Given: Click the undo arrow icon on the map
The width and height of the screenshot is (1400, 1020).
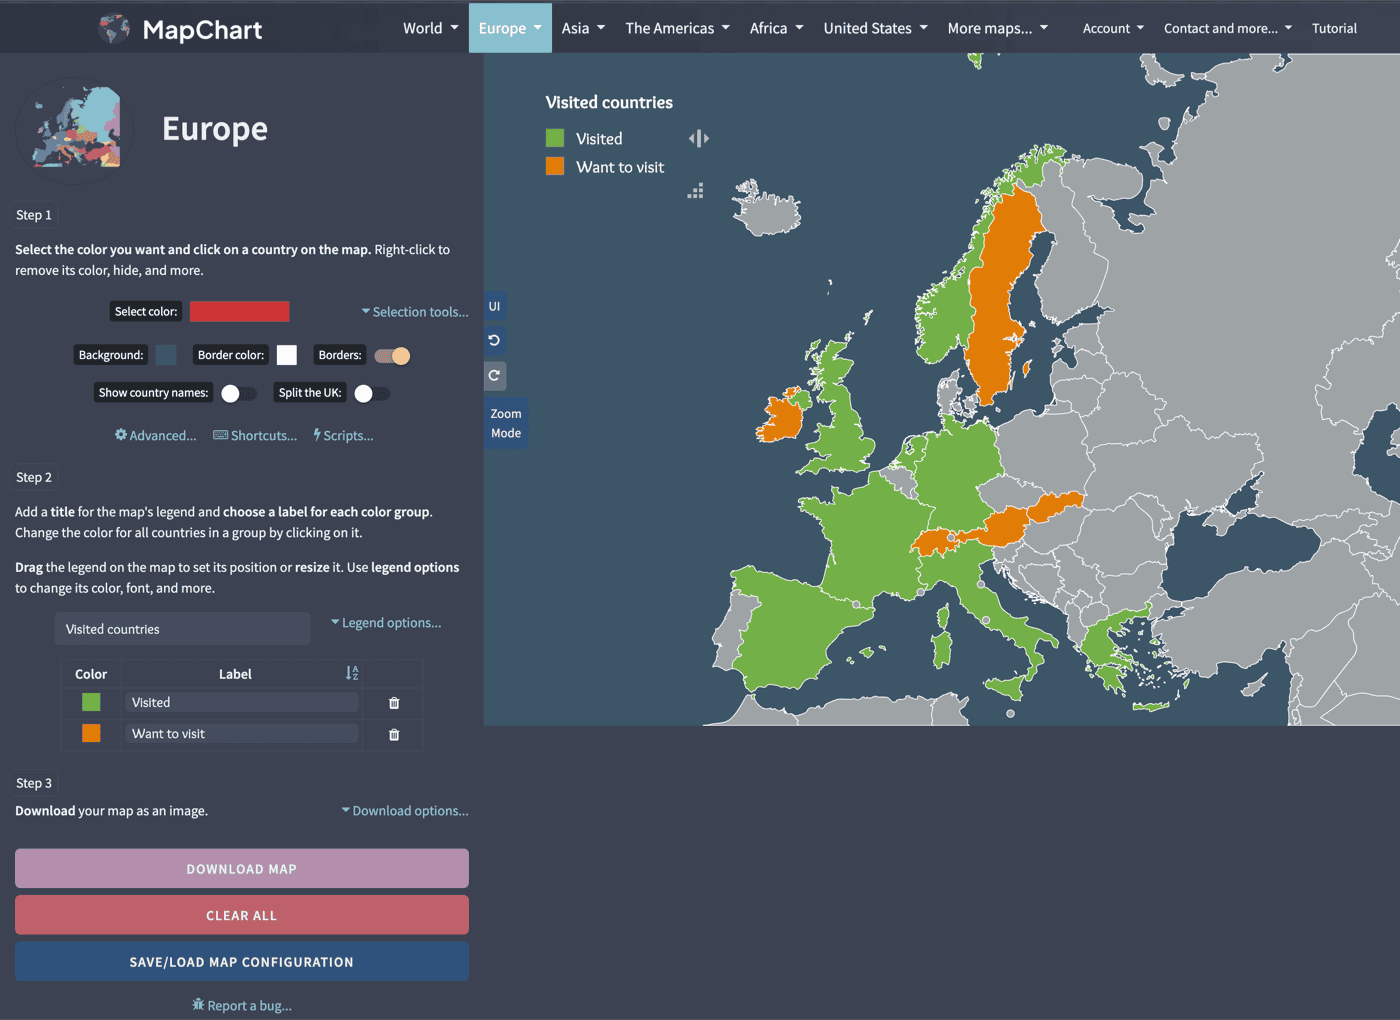Looking at the screenshot, I should click(494, 340).
